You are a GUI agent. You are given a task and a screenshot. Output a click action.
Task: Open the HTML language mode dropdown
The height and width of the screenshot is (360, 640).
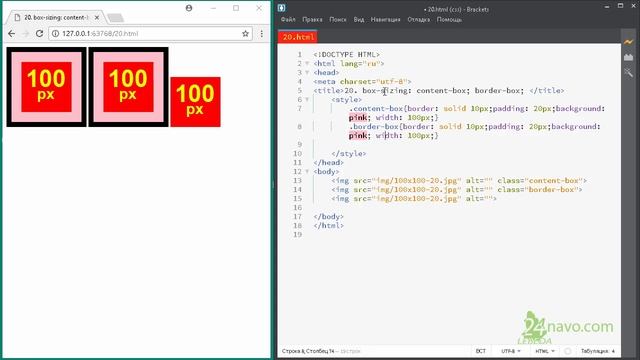tap(544, 351)
